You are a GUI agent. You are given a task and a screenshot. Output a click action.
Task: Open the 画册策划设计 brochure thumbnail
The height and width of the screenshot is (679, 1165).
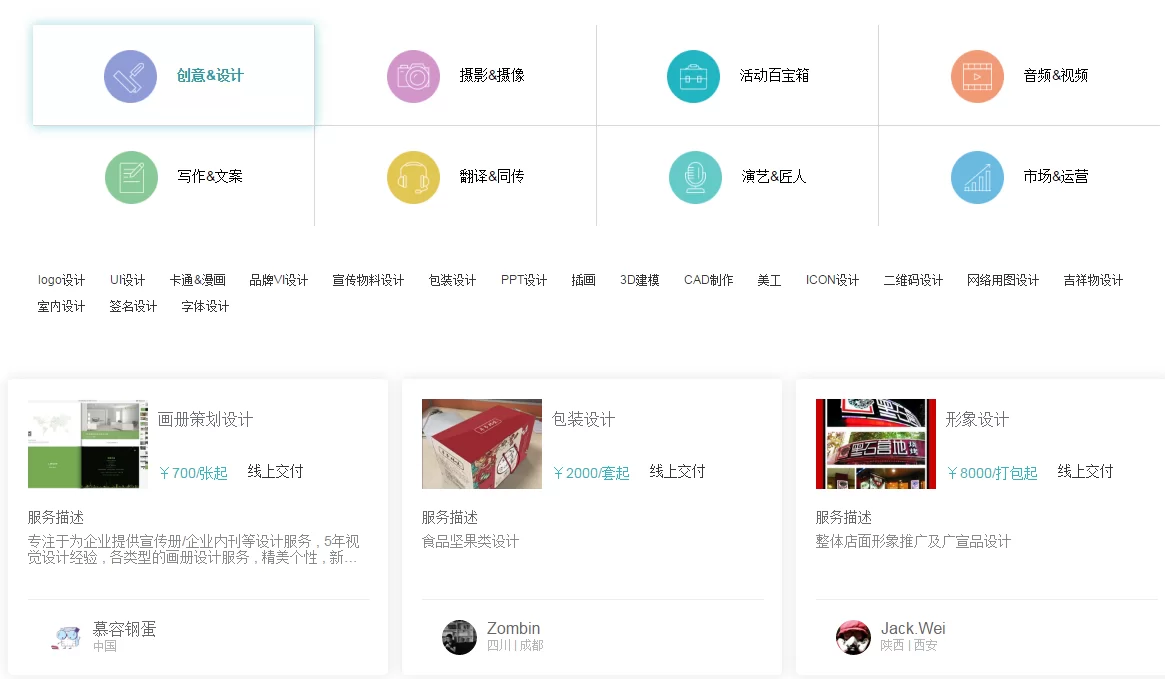click(x=88, y=444)
